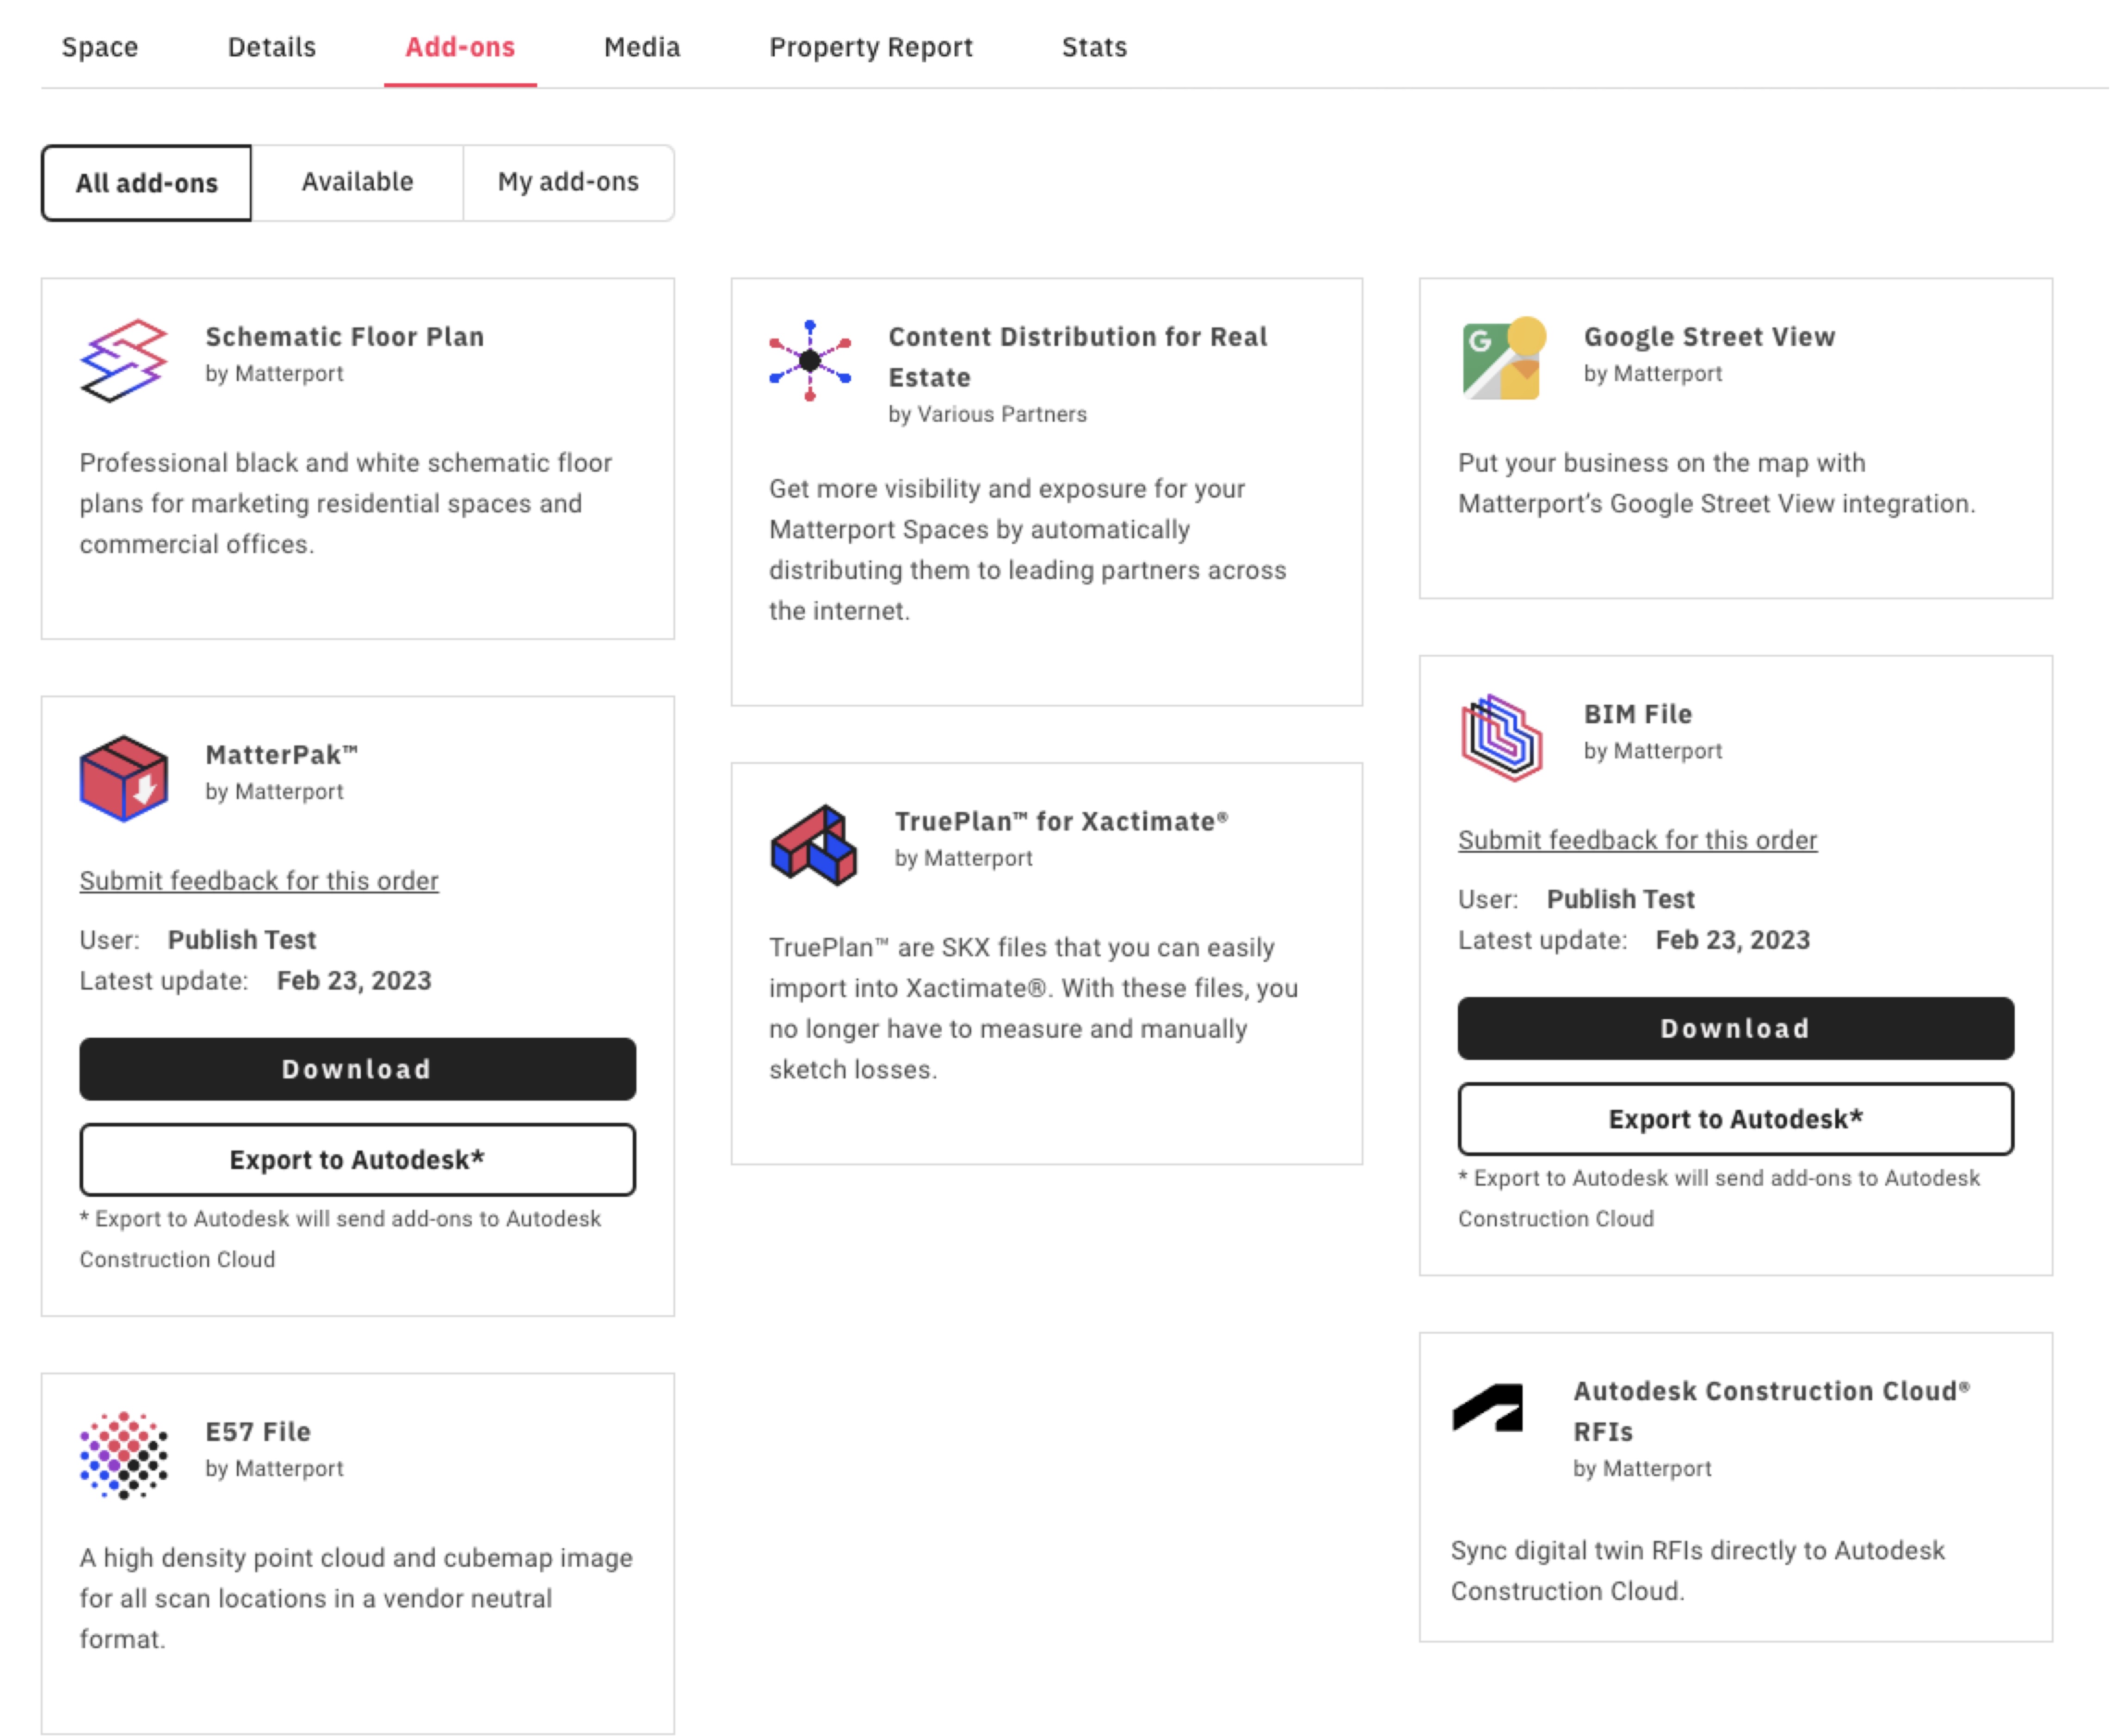
Task: Export BIM File to Autodesk
Action: [1735, 1119]
